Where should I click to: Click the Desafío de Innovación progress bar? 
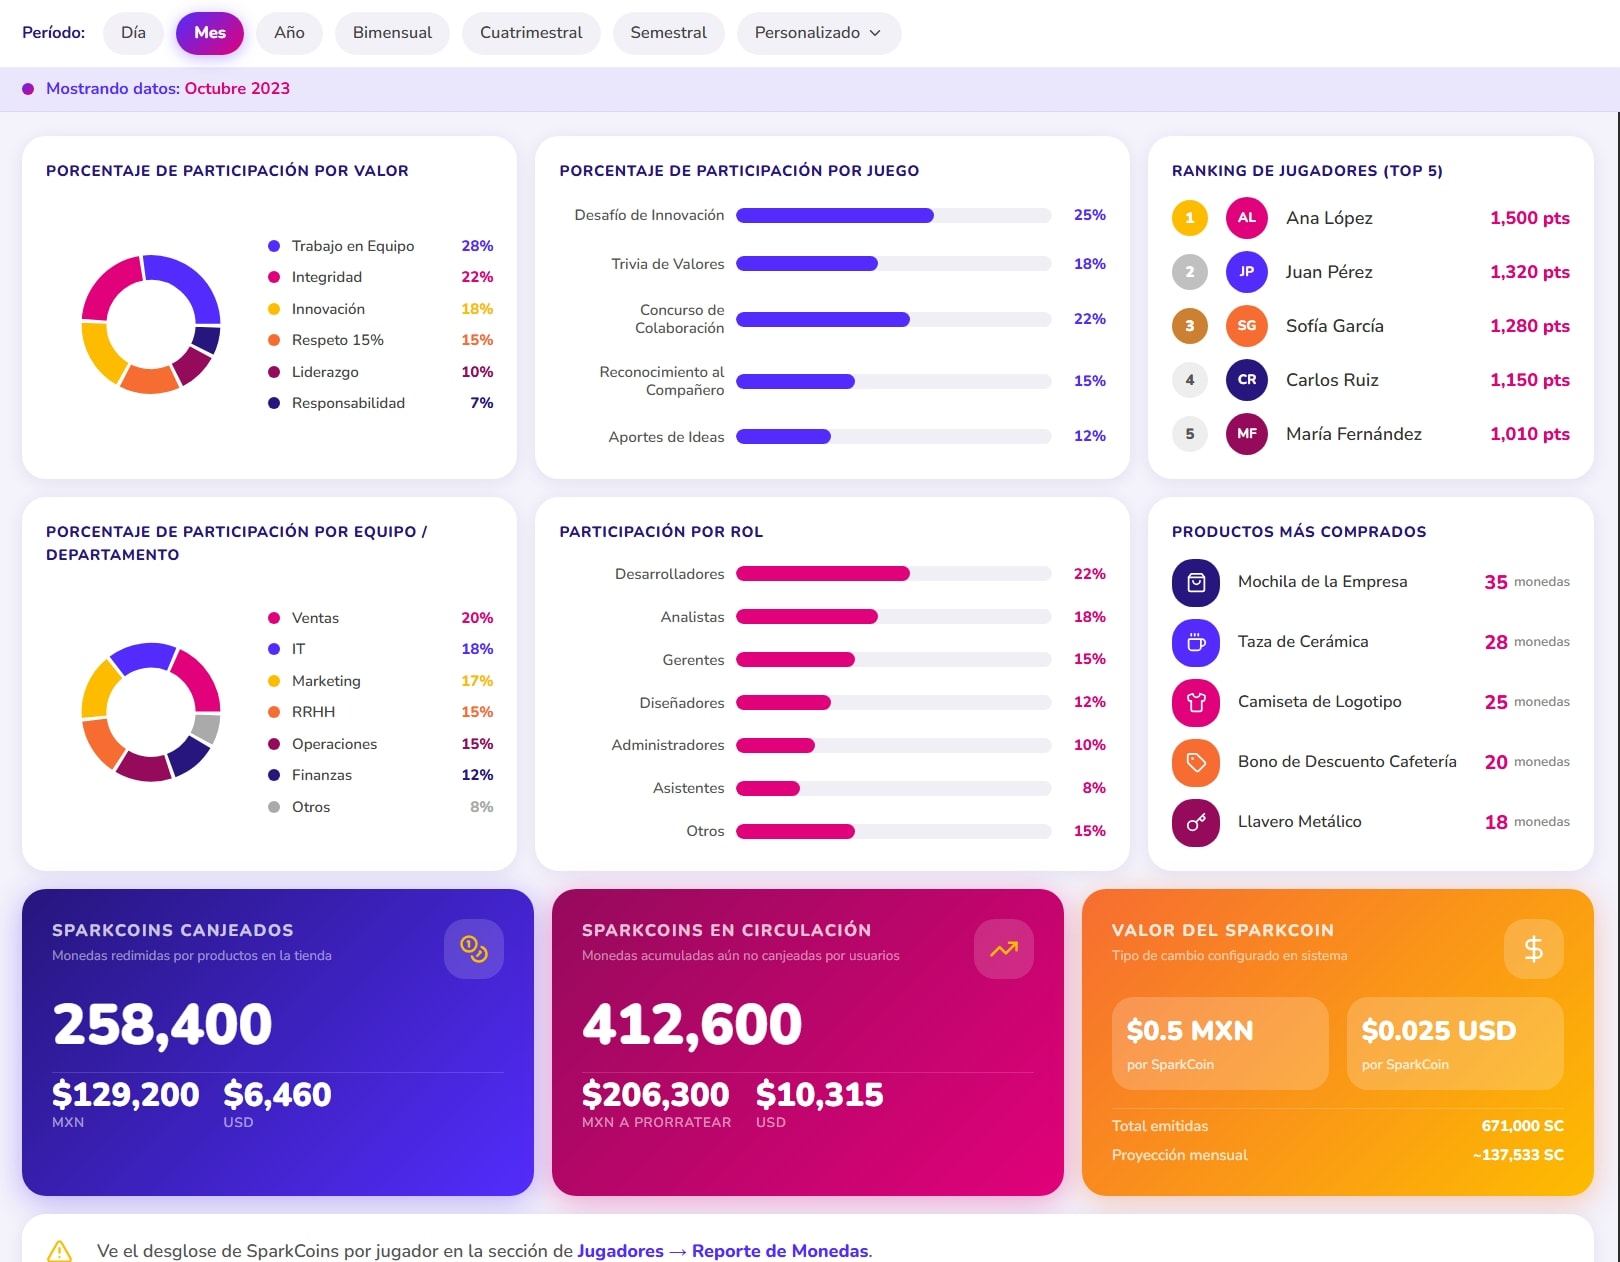pyautogui.click(x=894, y=216)
